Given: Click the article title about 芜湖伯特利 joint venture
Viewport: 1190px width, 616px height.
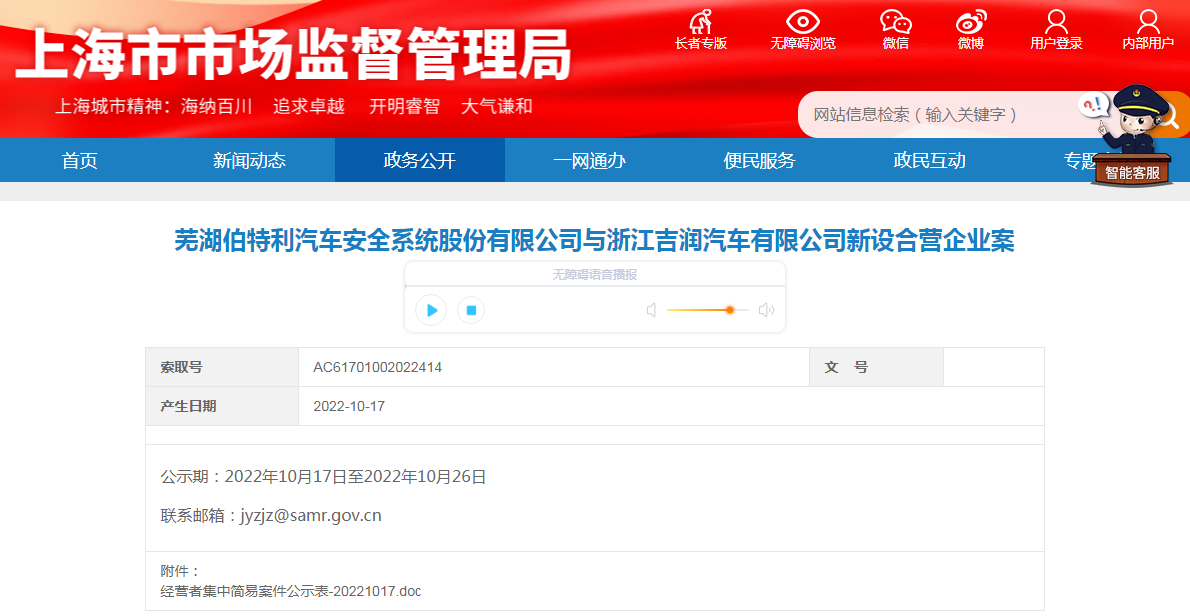Looking at the screenshot, I should pos(594,241).
